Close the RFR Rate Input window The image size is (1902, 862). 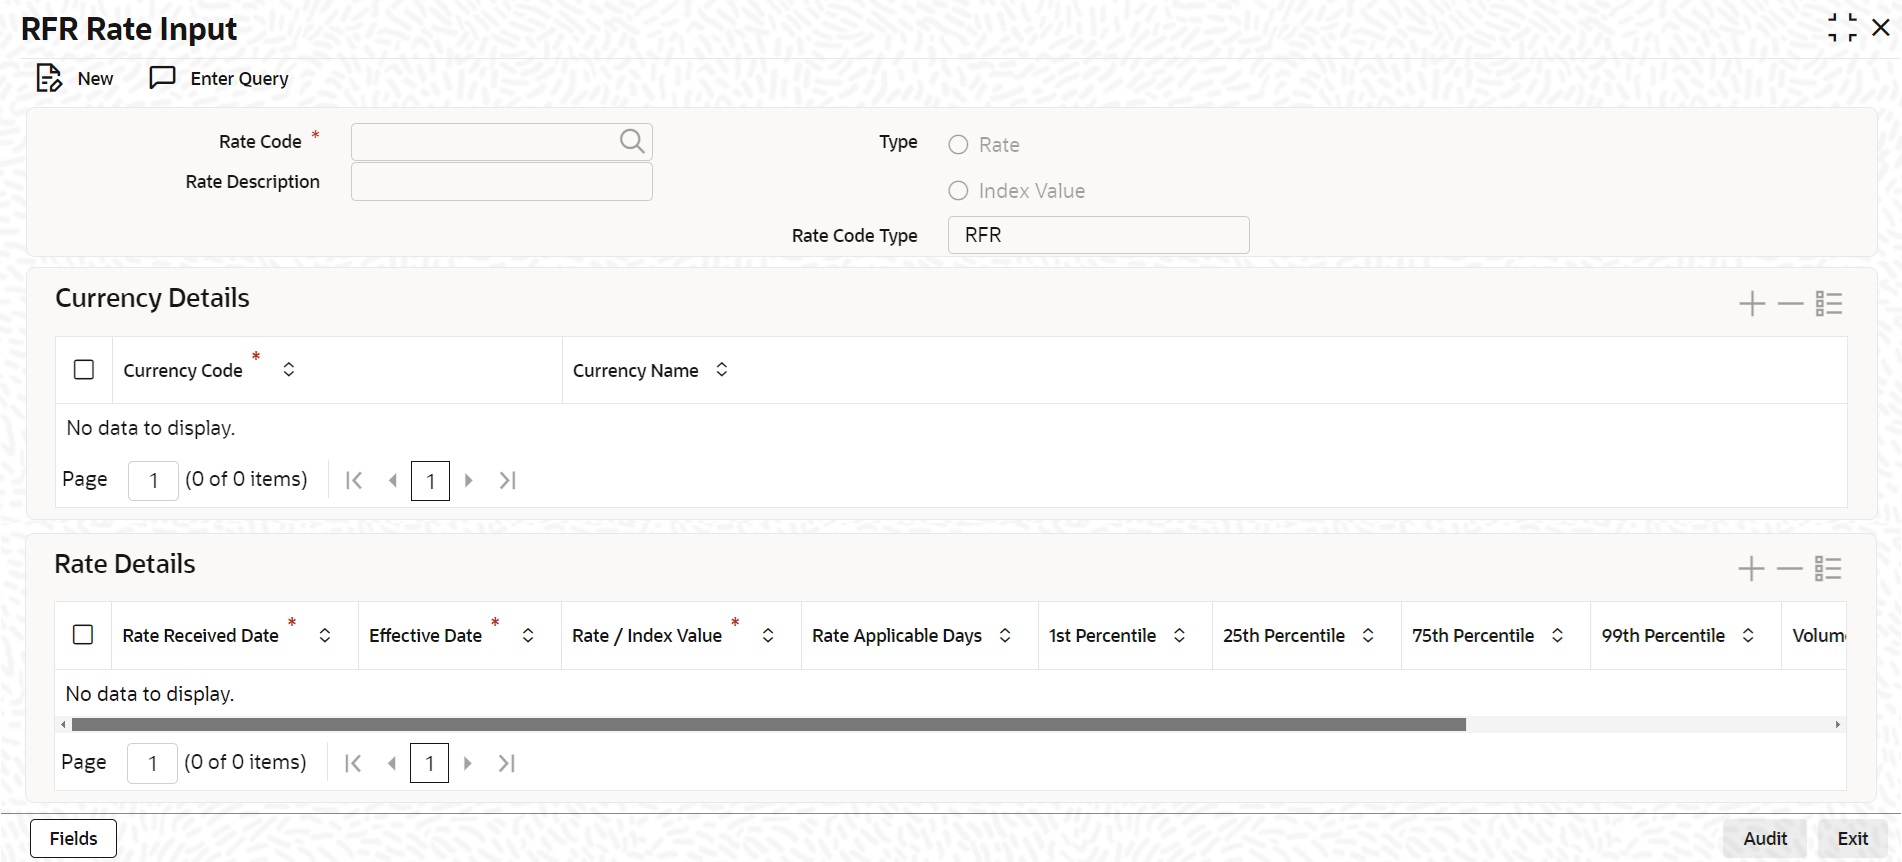1881,28
